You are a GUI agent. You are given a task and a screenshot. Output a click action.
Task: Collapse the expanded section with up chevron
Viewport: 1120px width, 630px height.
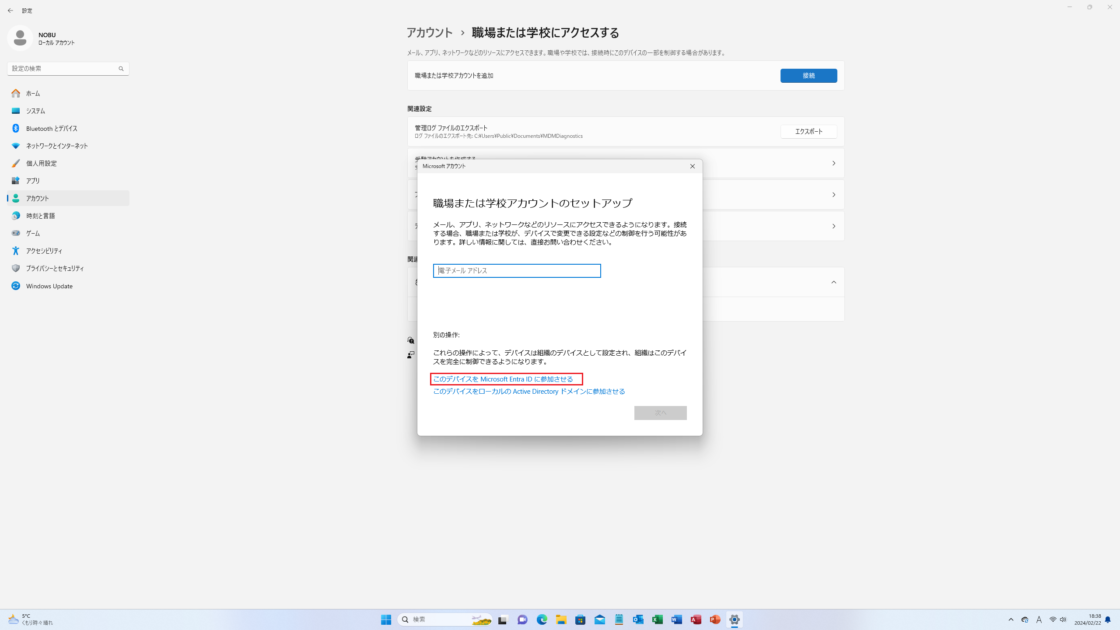[833, 283]
